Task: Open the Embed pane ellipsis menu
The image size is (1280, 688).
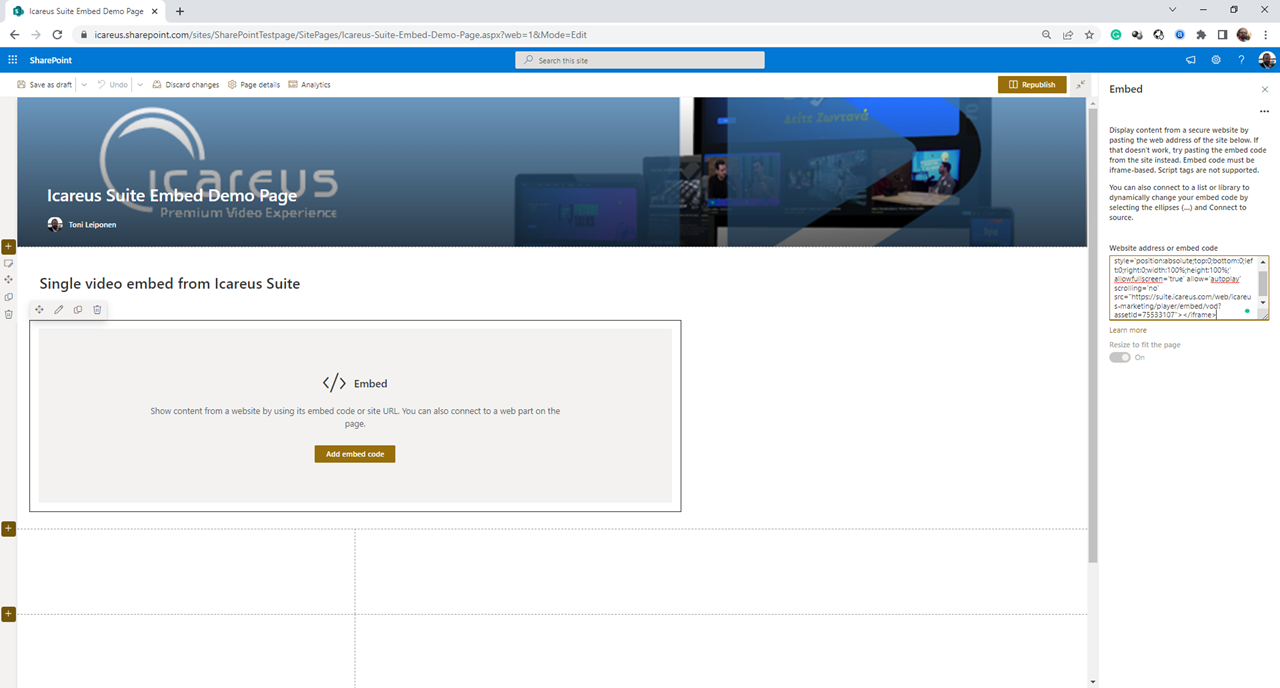Action: [1264, 111]
